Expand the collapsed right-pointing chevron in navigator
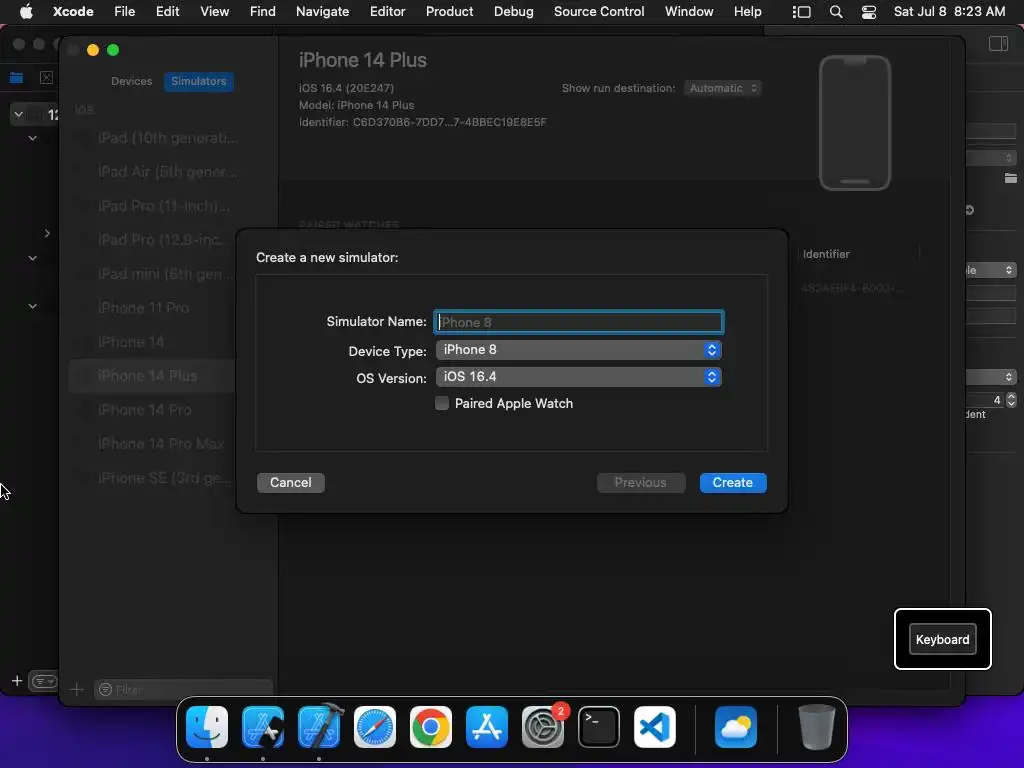 pos(47,233)
